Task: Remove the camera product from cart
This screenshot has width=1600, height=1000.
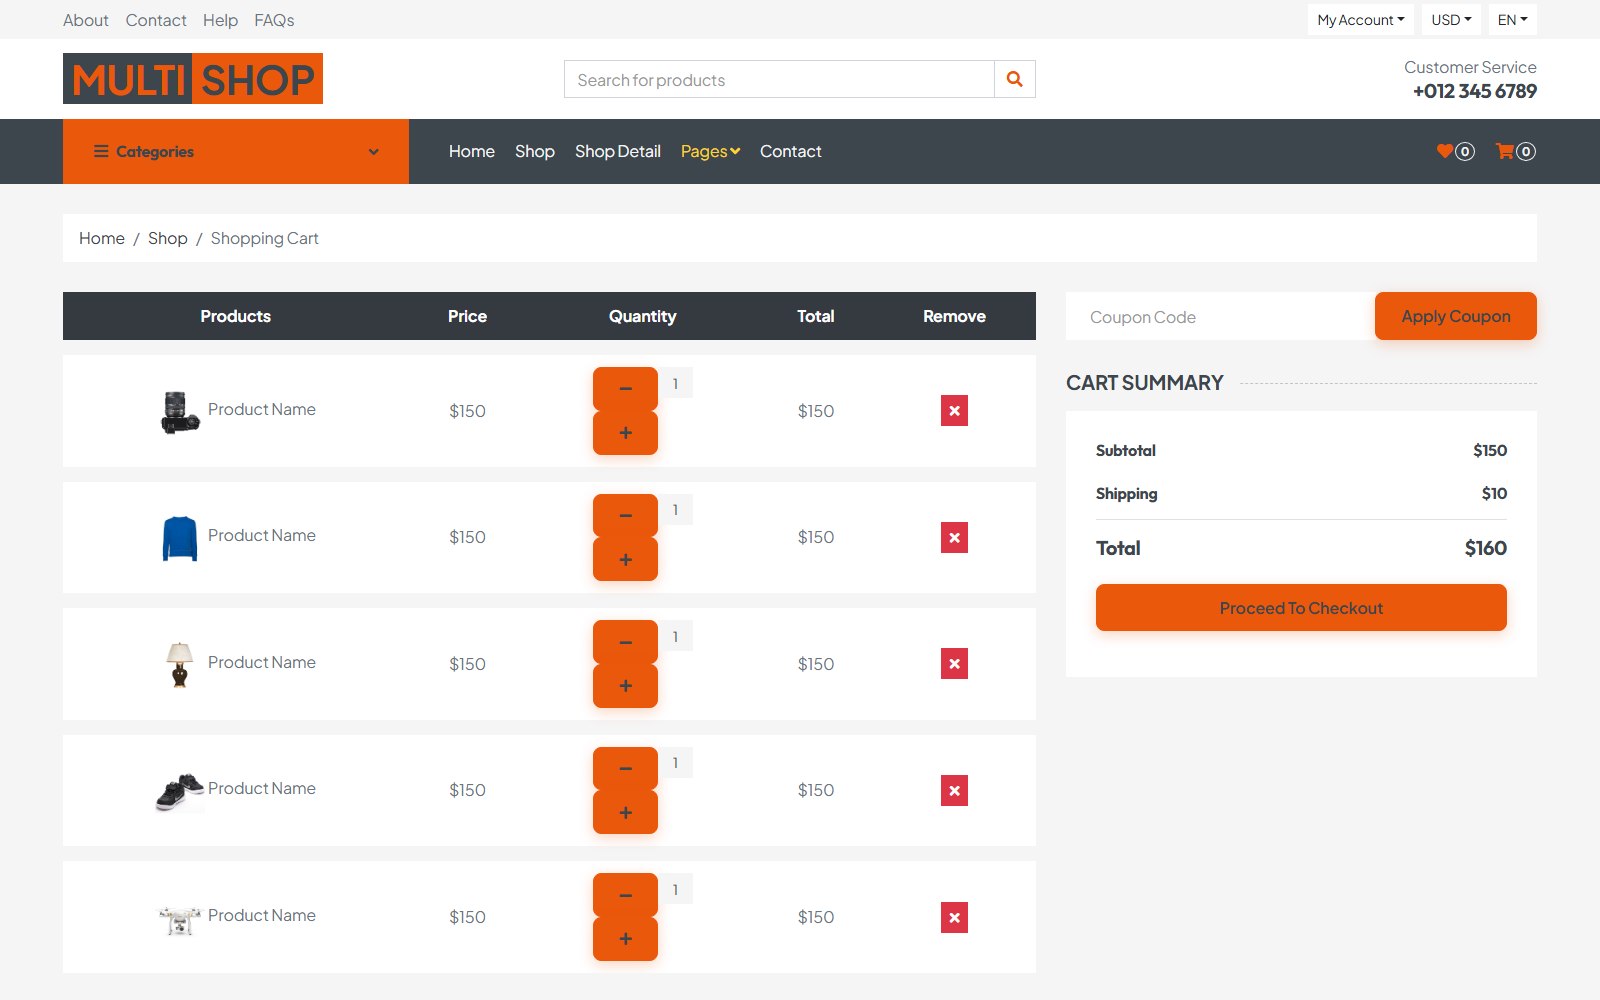Action: click(x=954, y=411)
